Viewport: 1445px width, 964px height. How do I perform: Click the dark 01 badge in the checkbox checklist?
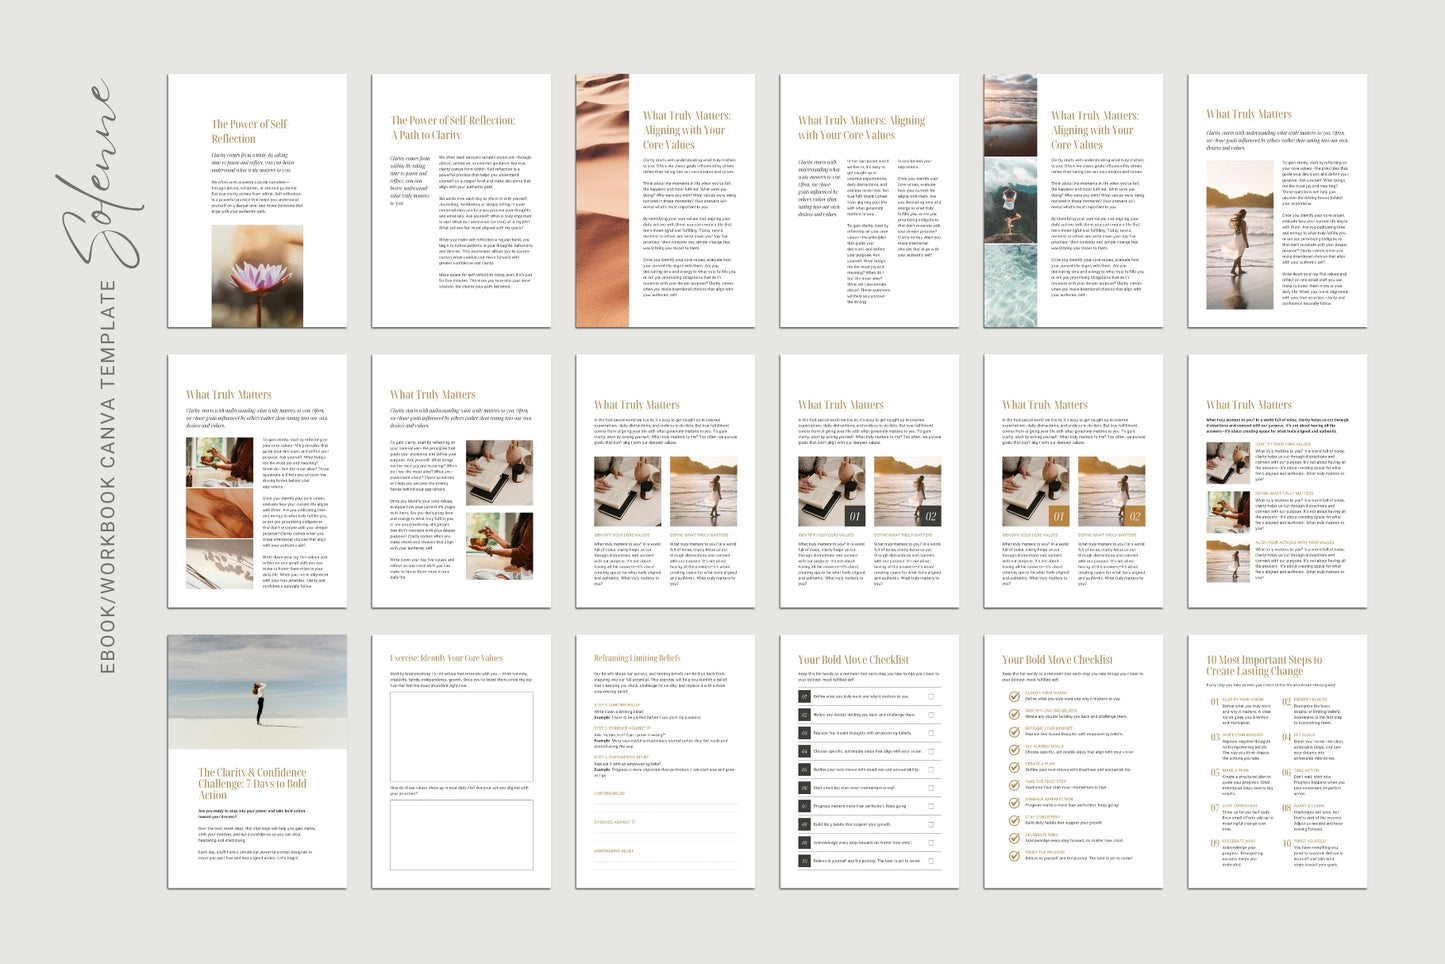pyautogui.click(x=804, y=696)
